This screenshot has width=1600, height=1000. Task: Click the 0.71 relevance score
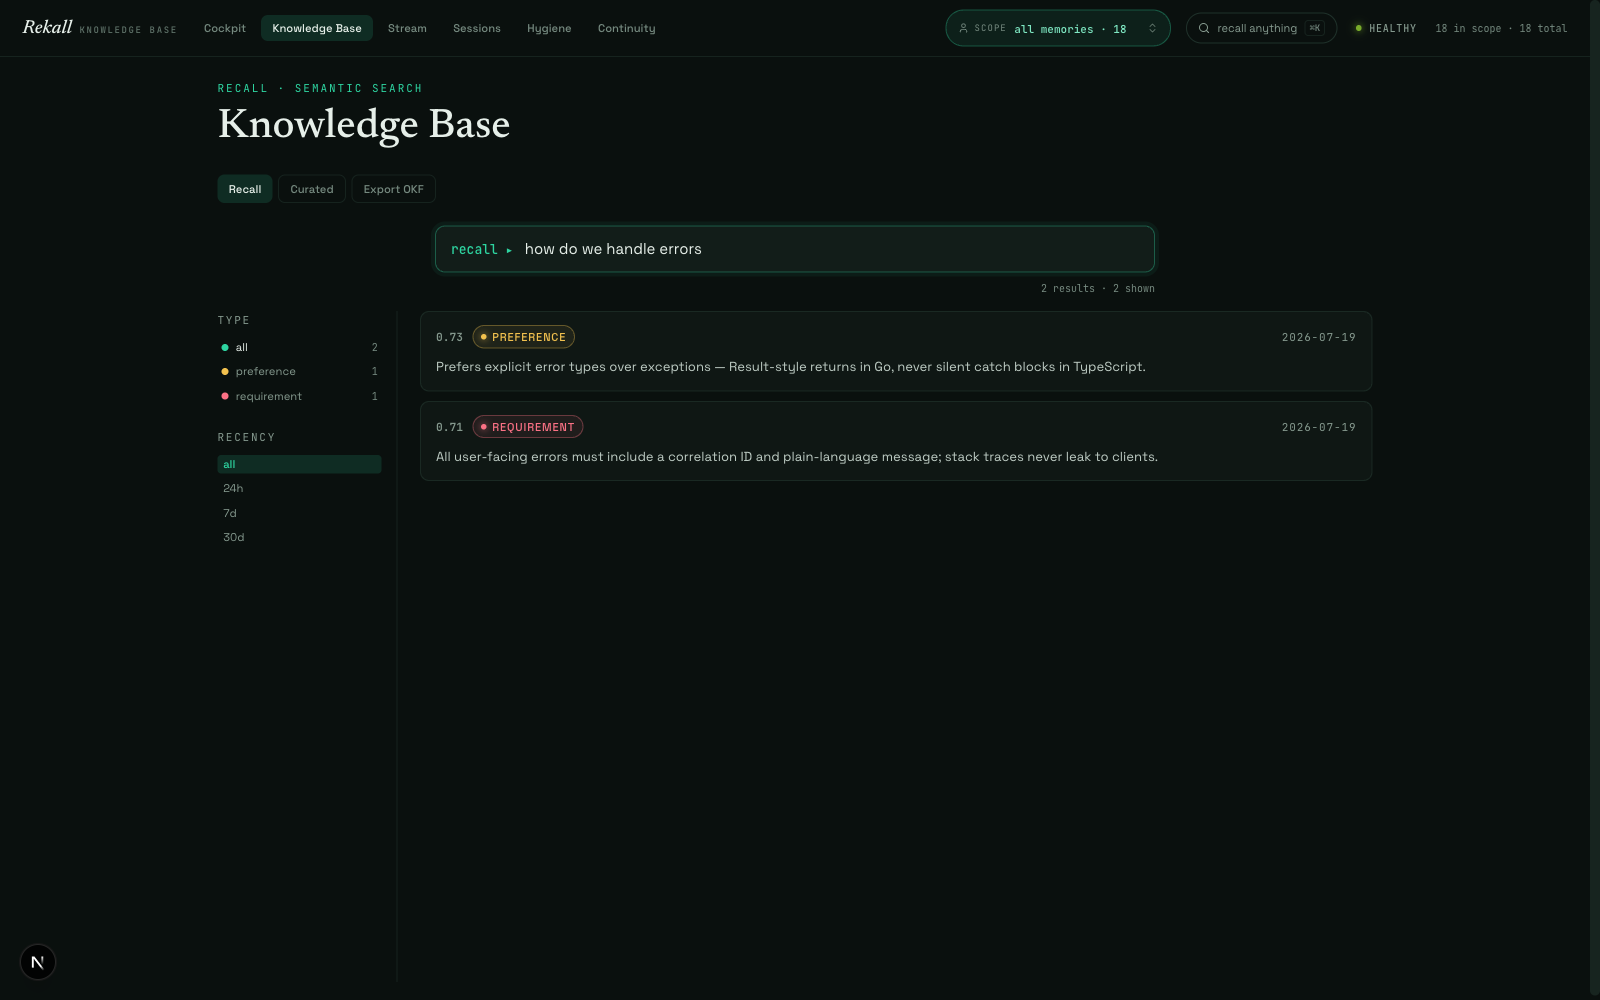coord(449,427)
